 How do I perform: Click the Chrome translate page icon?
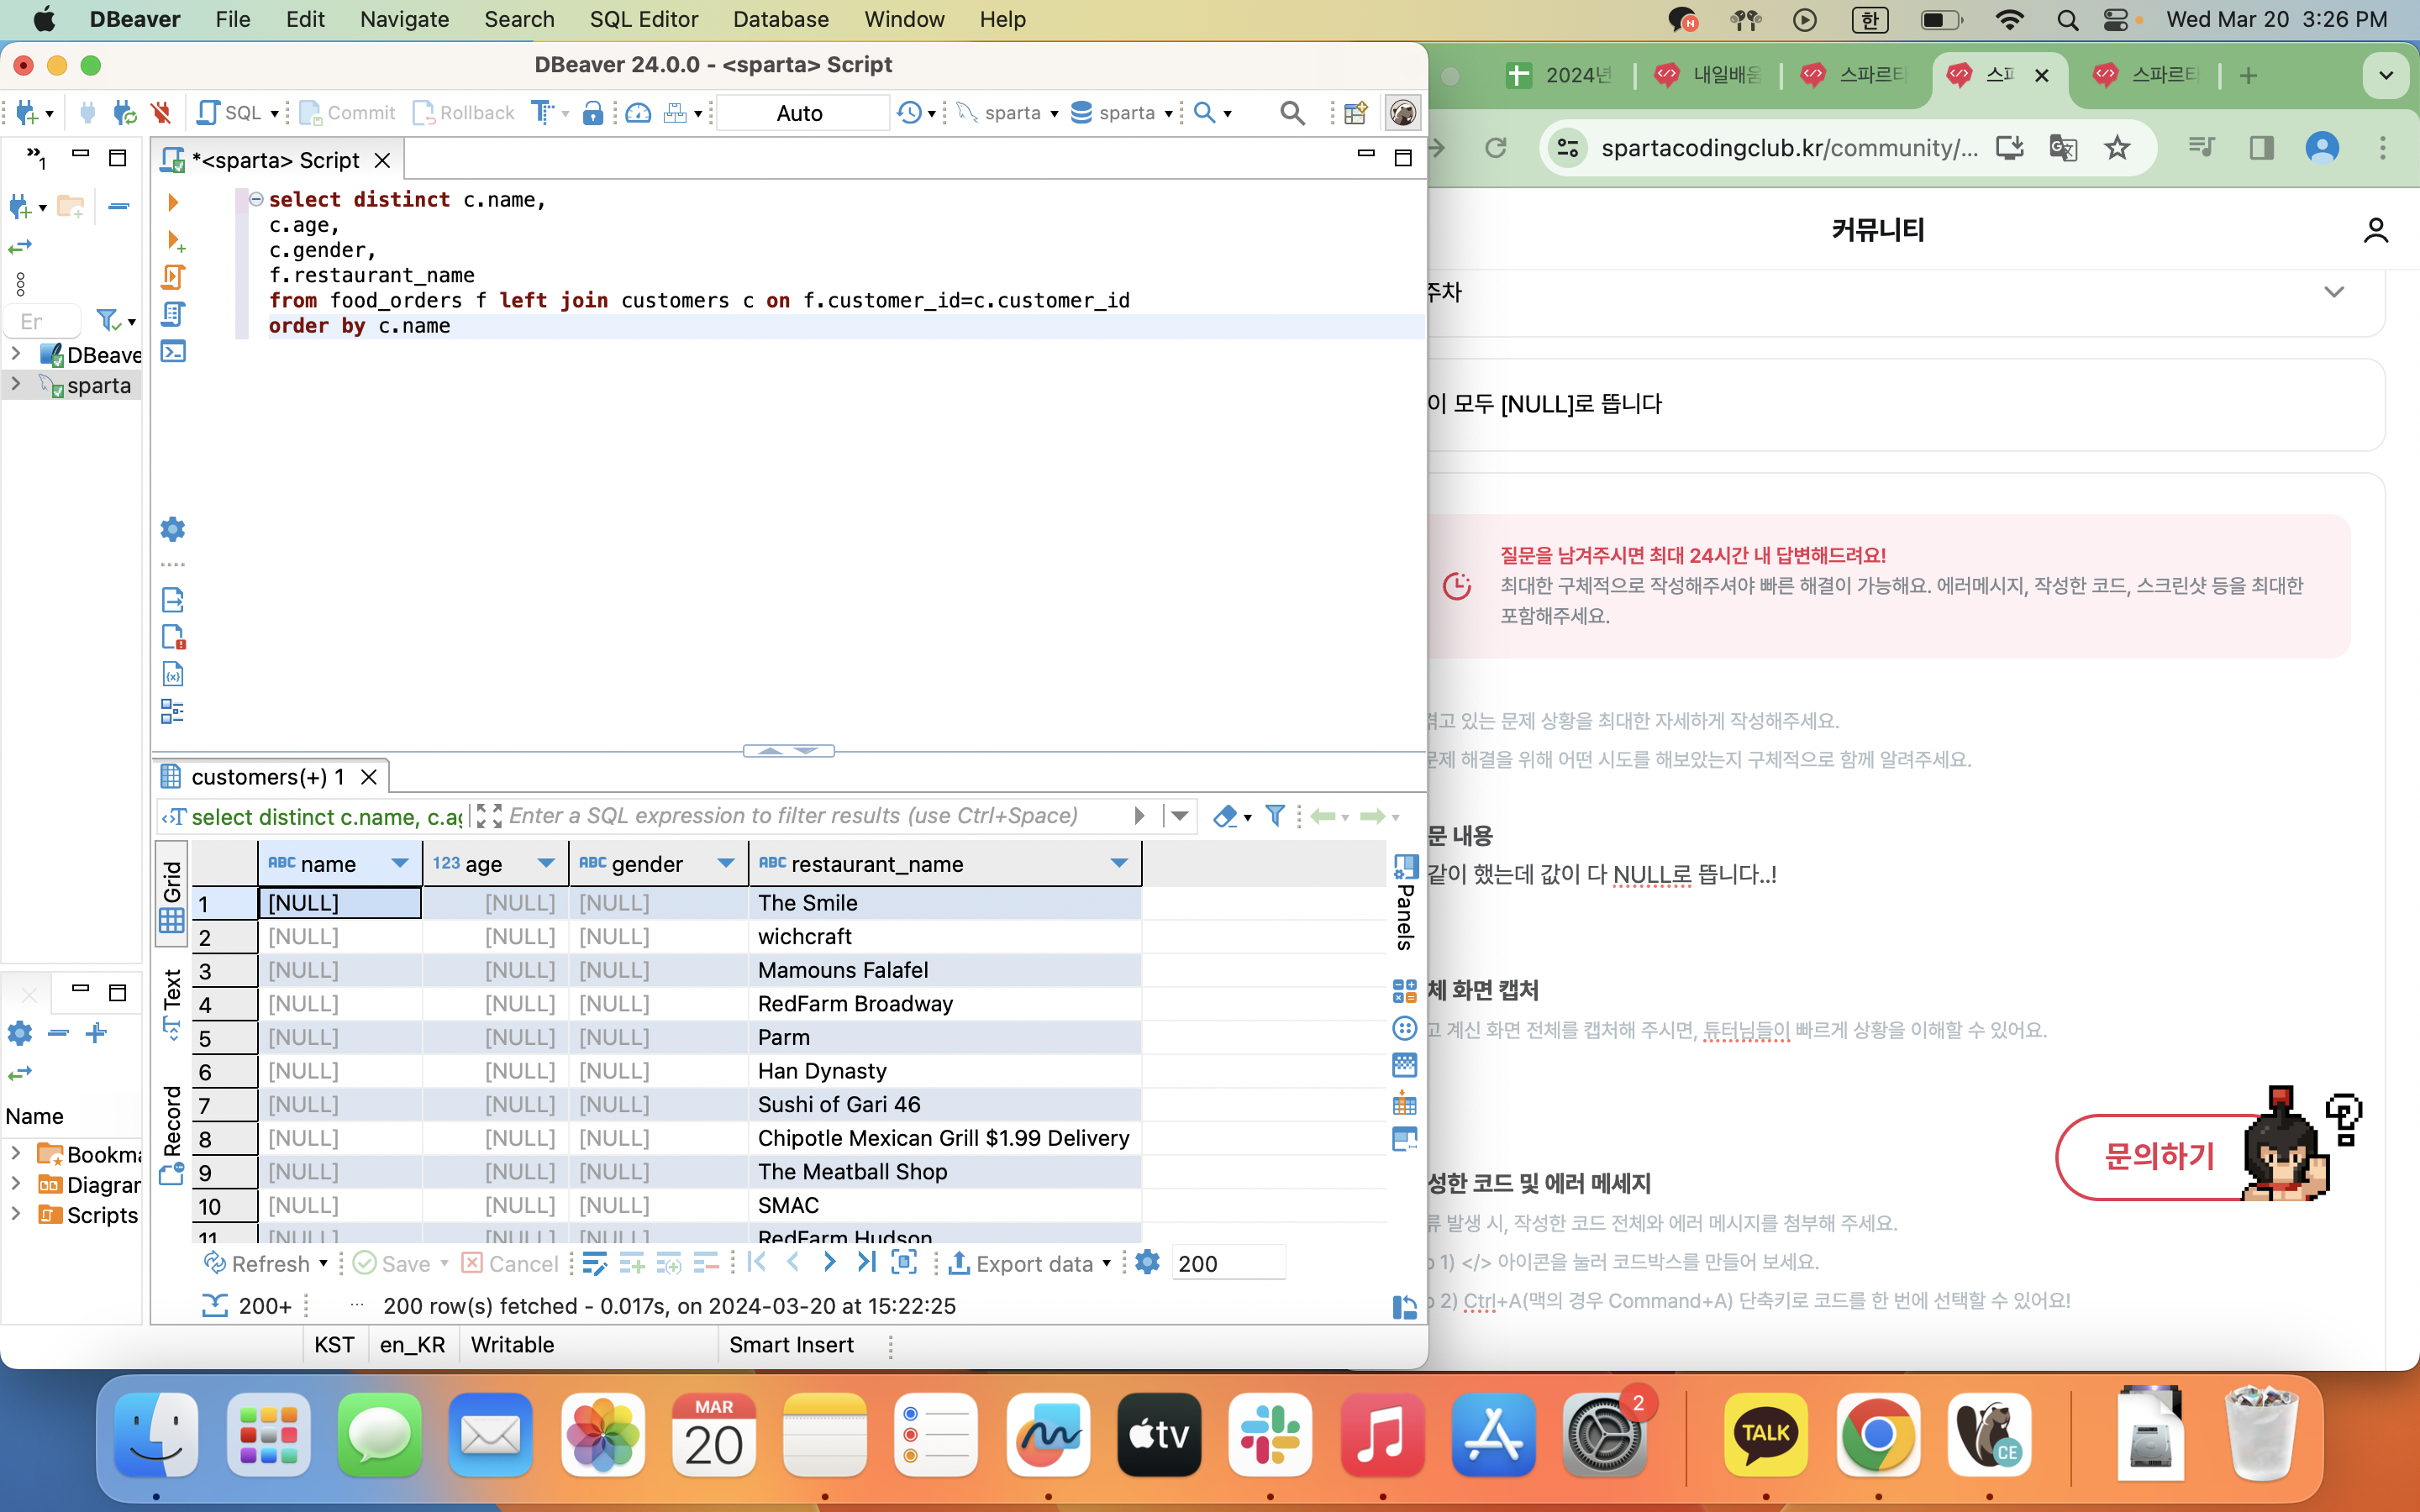point(2063,148)
